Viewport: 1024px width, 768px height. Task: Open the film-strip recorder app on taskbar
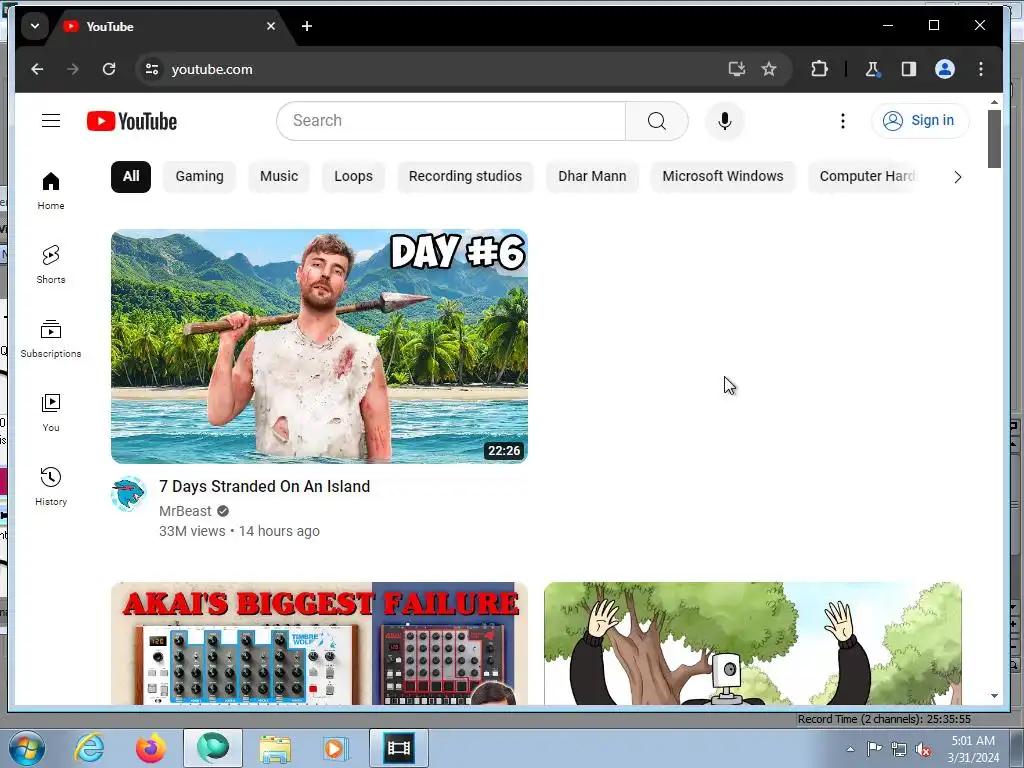pyautogui.click(x=399, y=748)
